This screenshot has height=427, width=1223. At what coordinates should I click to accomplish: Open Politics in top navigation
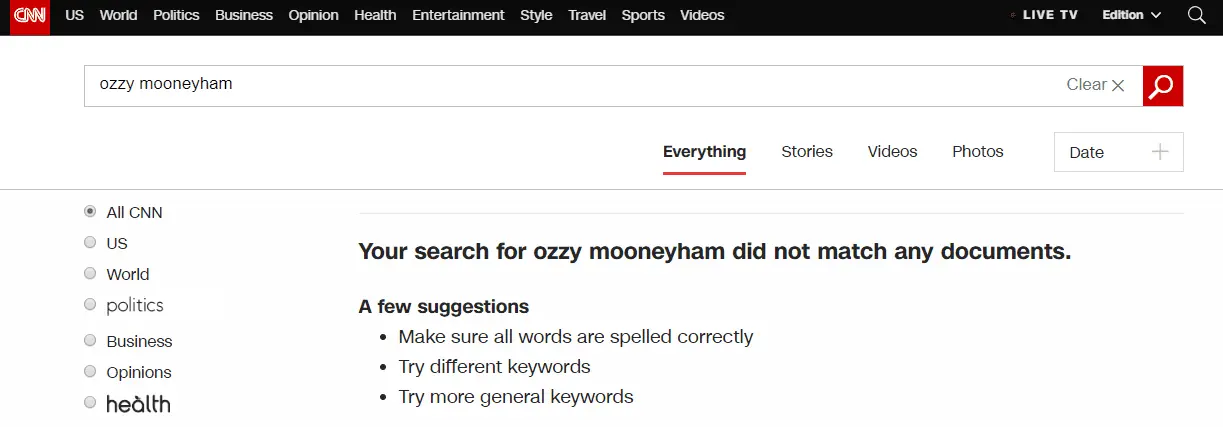(x=176, y=15)
